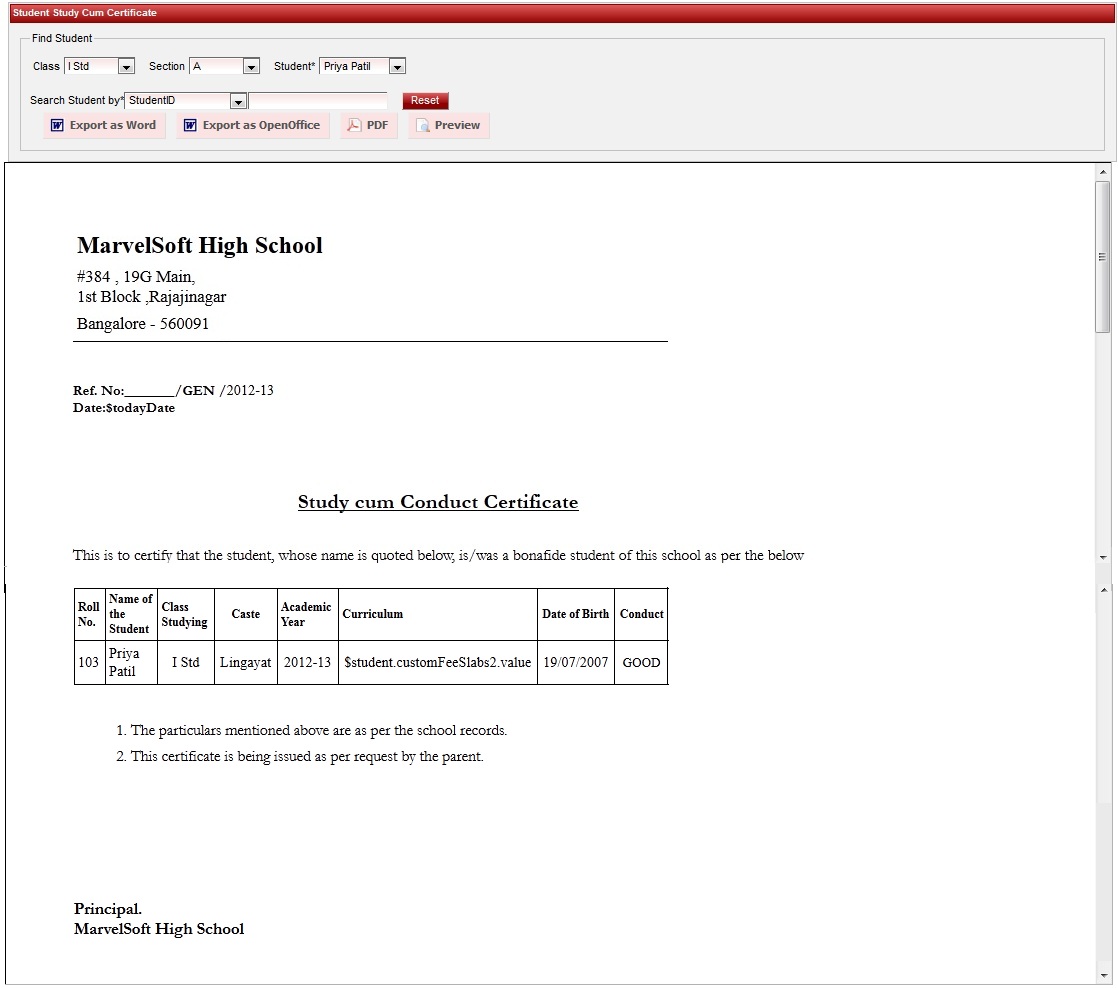
Task: Expand the Section dropdown showing A
Action: tap(251, 67)
